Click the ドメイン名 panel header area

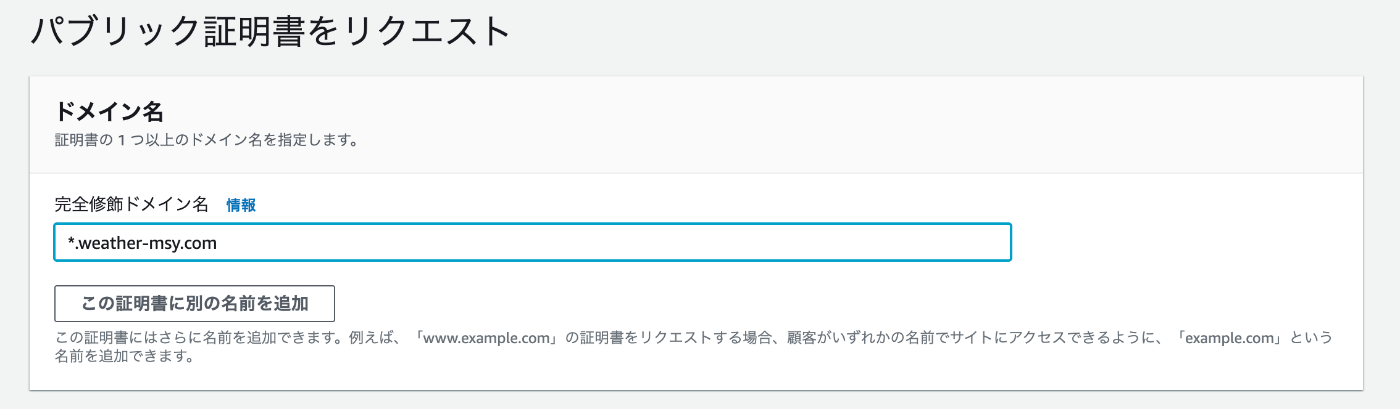point(696,124)
